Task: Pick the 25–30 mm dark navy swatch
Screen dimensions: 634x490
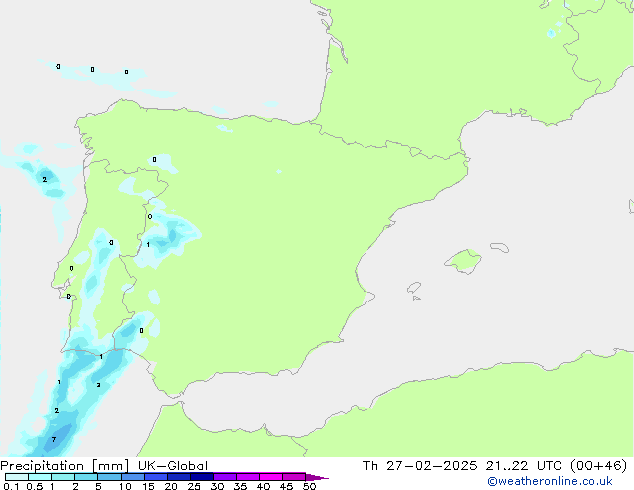Action: 201,477
